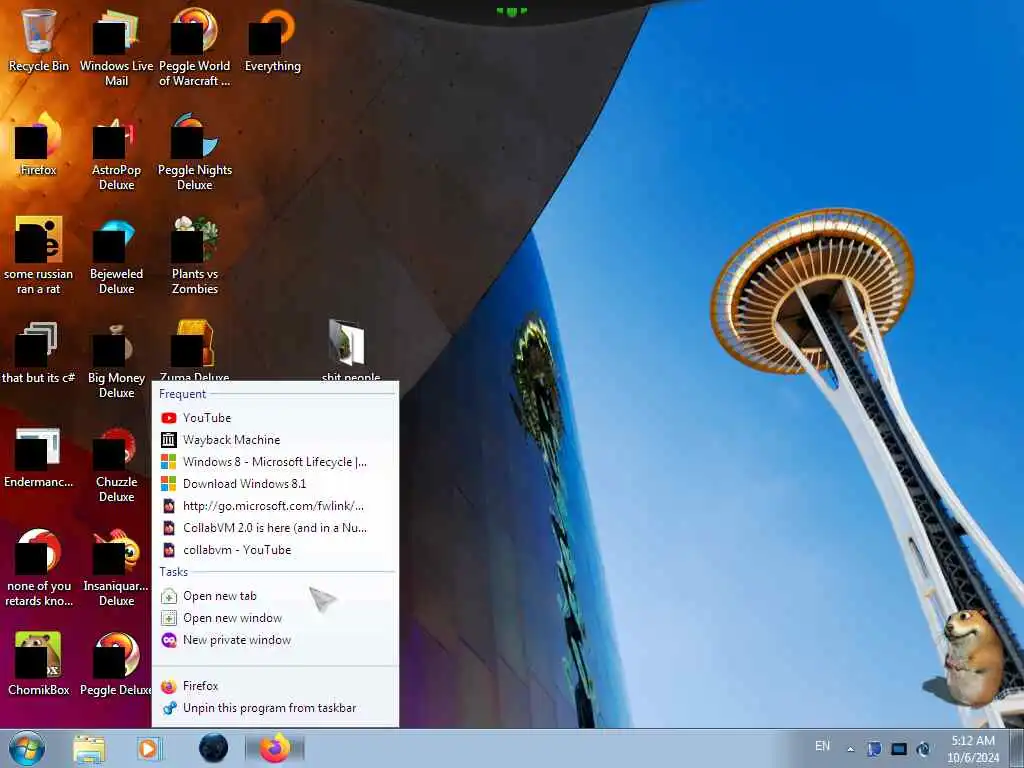Open Windows Explorer from the taskbar

[x=89, y=749]
